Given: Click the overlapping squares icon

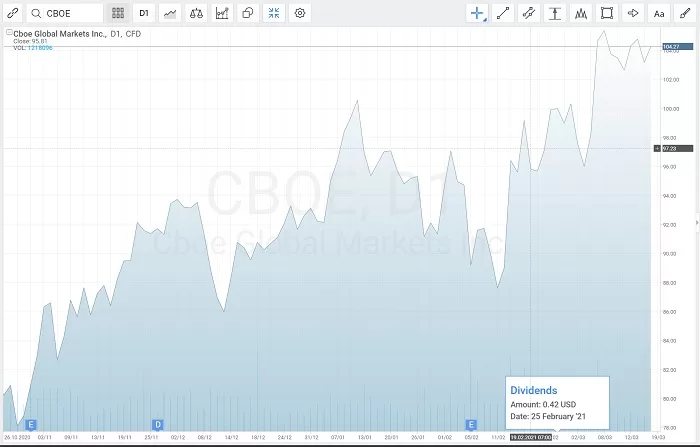Looking at the screenshot, I should pos(248,13).
